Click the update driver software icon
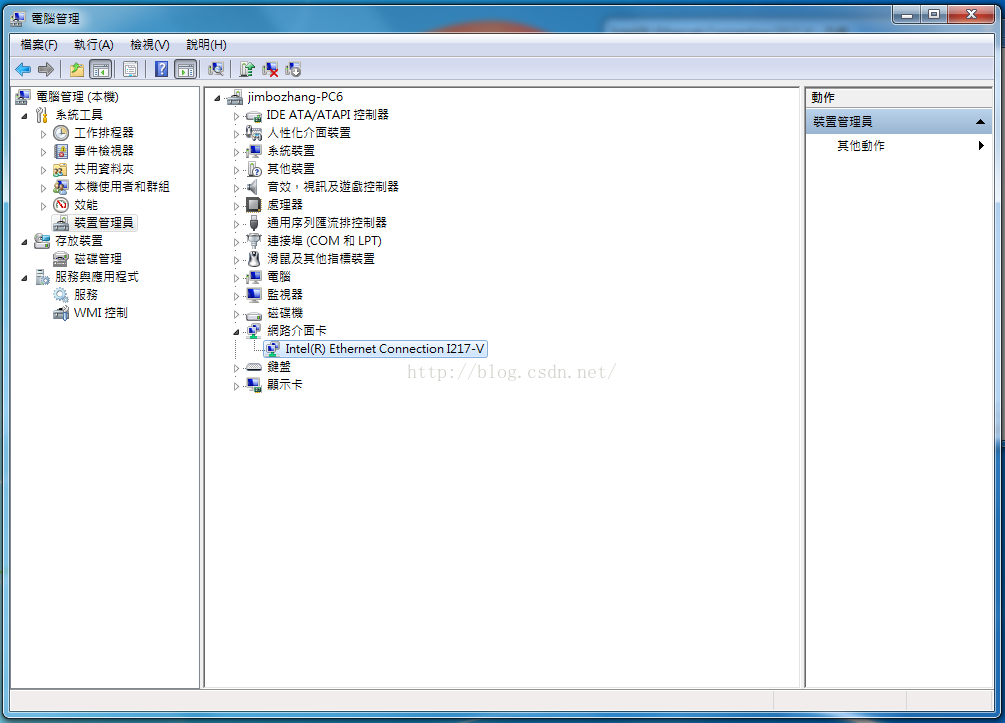Image resolution: width=1005 pixels, height=723 pixels. coord(247,69)
